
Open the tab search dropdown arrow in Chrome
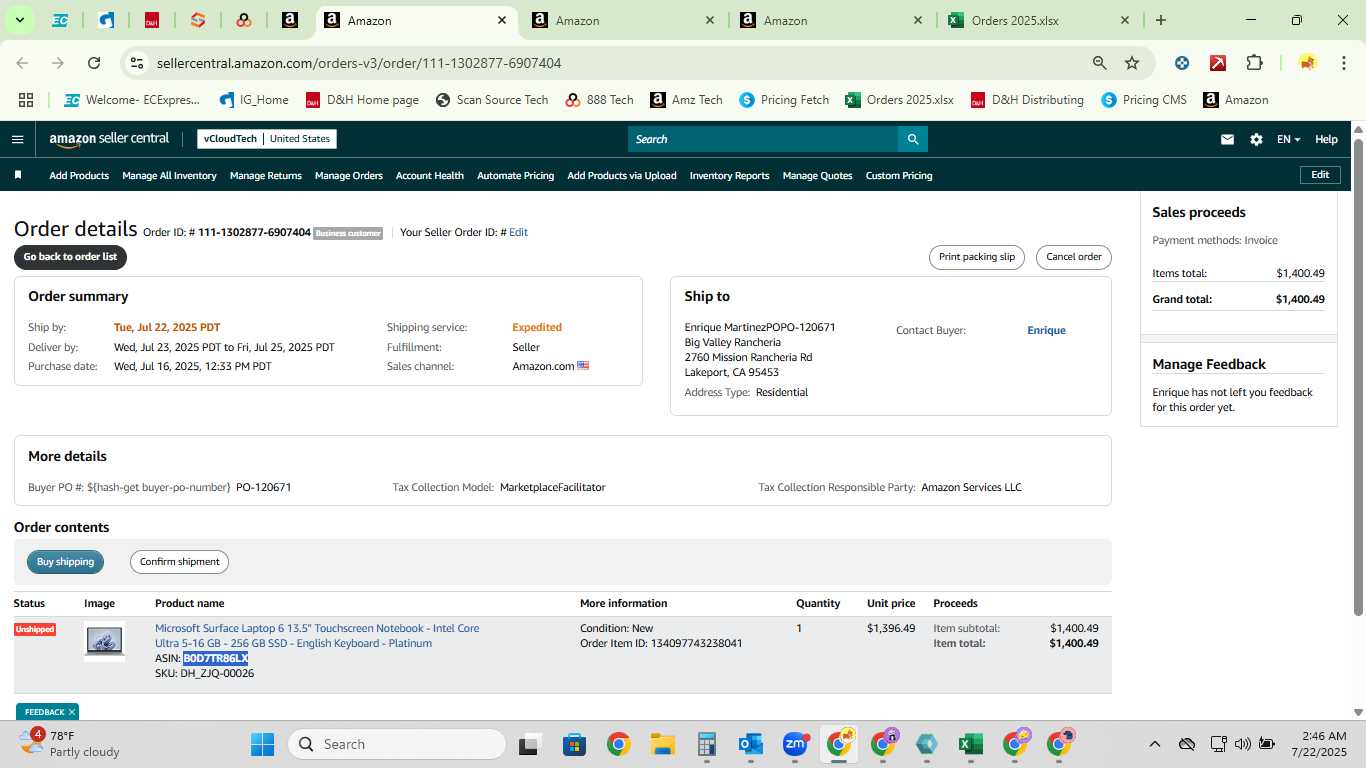point(20,20)
